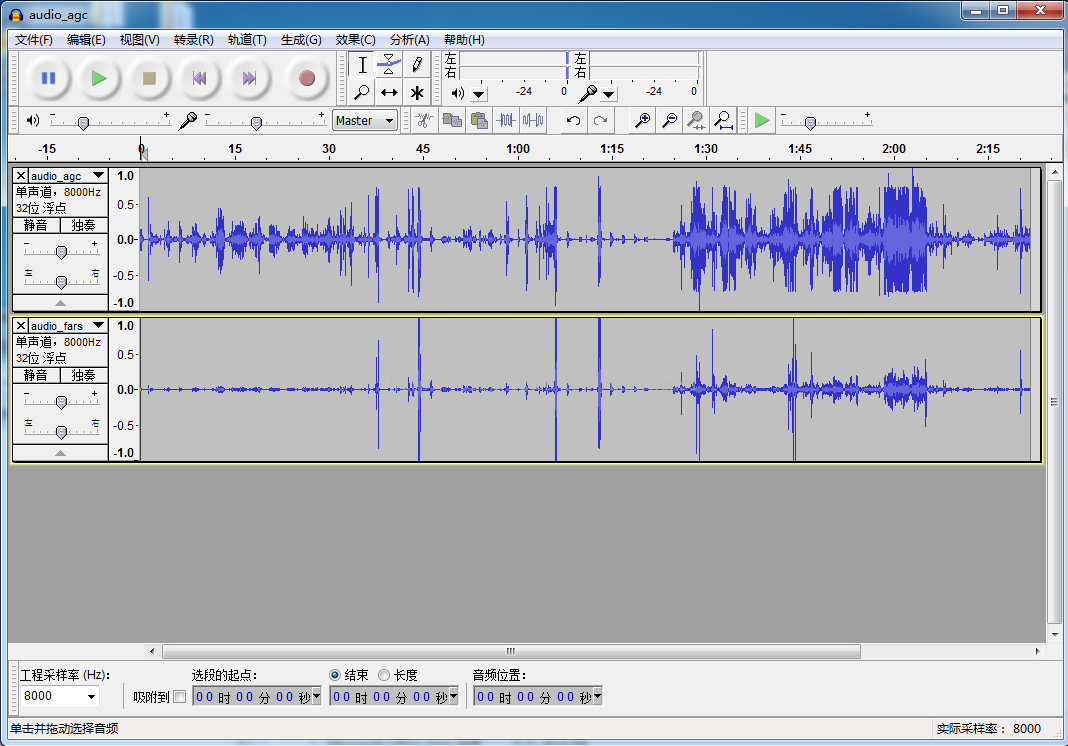The image size is (1068, 746).
Task: Open the Analyze (分析) menu
Action: [409, 40]
